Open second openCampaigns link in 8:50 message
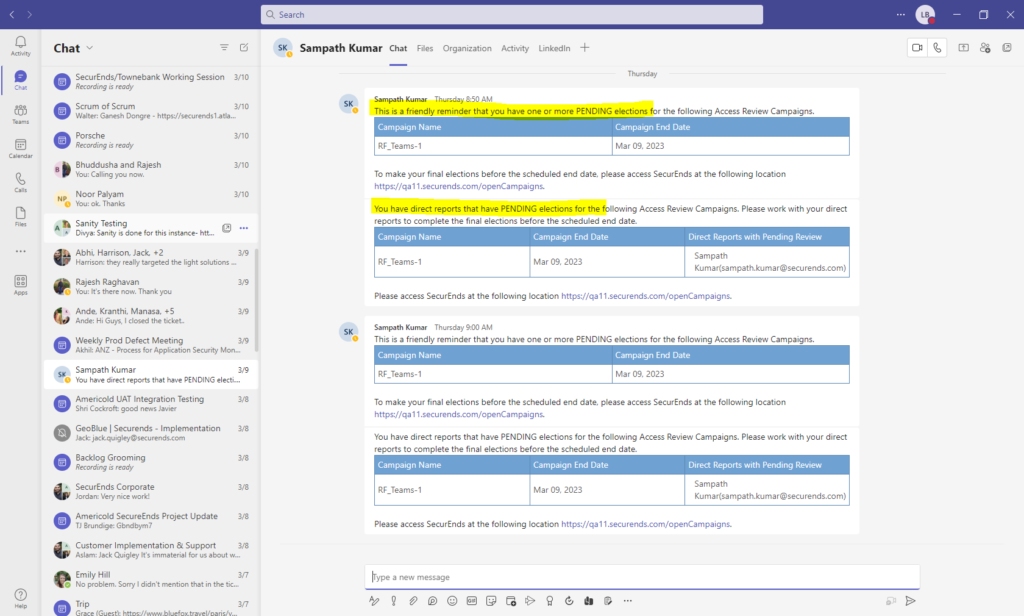Viewport: 1024px width, 616px height. click(645, 296)
